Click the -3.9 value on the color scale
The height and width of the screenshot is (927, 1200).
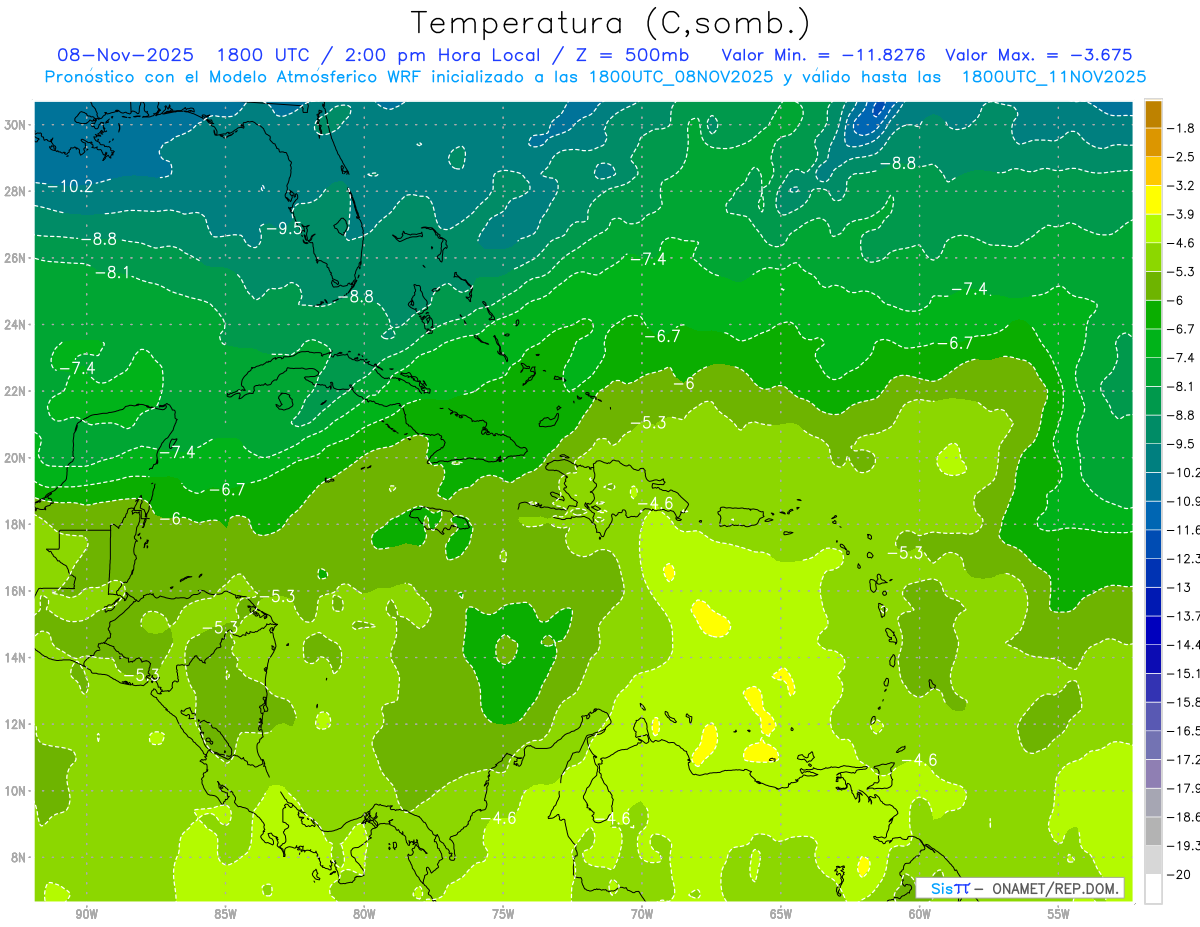1181,213
